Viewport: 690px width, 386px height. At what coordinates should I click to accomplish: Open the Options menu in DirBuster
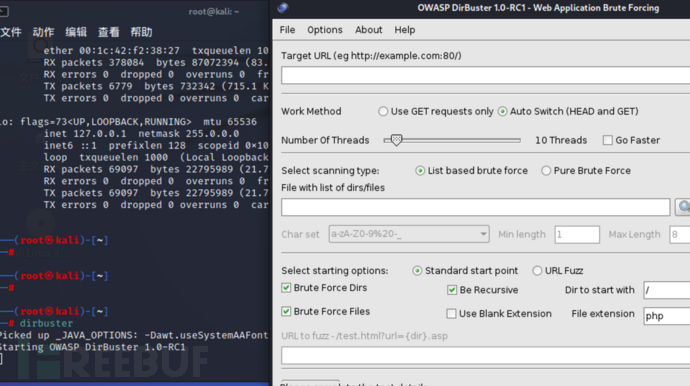pos(325,30)
